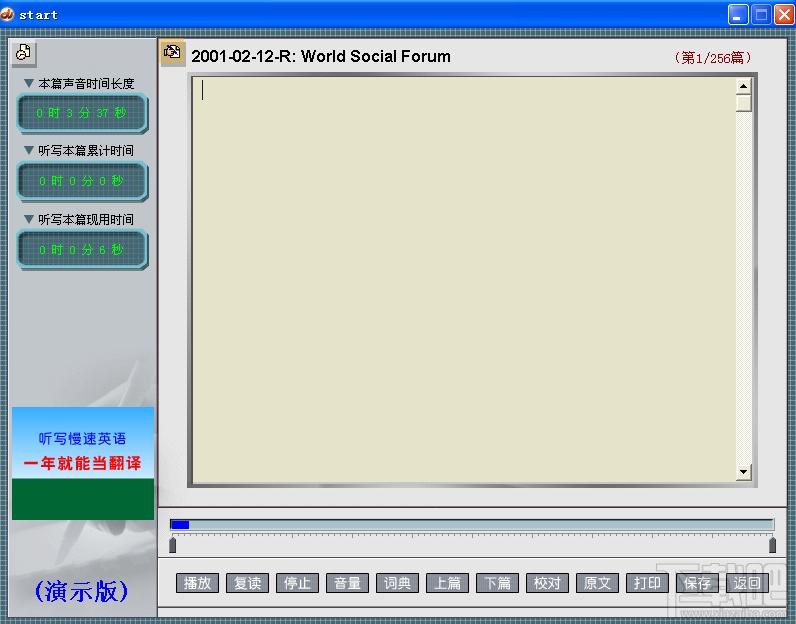This screenshot has height=624, width=796.
Task: Collapse the 听写本篇累计时间 triangle
Action: (x=29, y=150)
